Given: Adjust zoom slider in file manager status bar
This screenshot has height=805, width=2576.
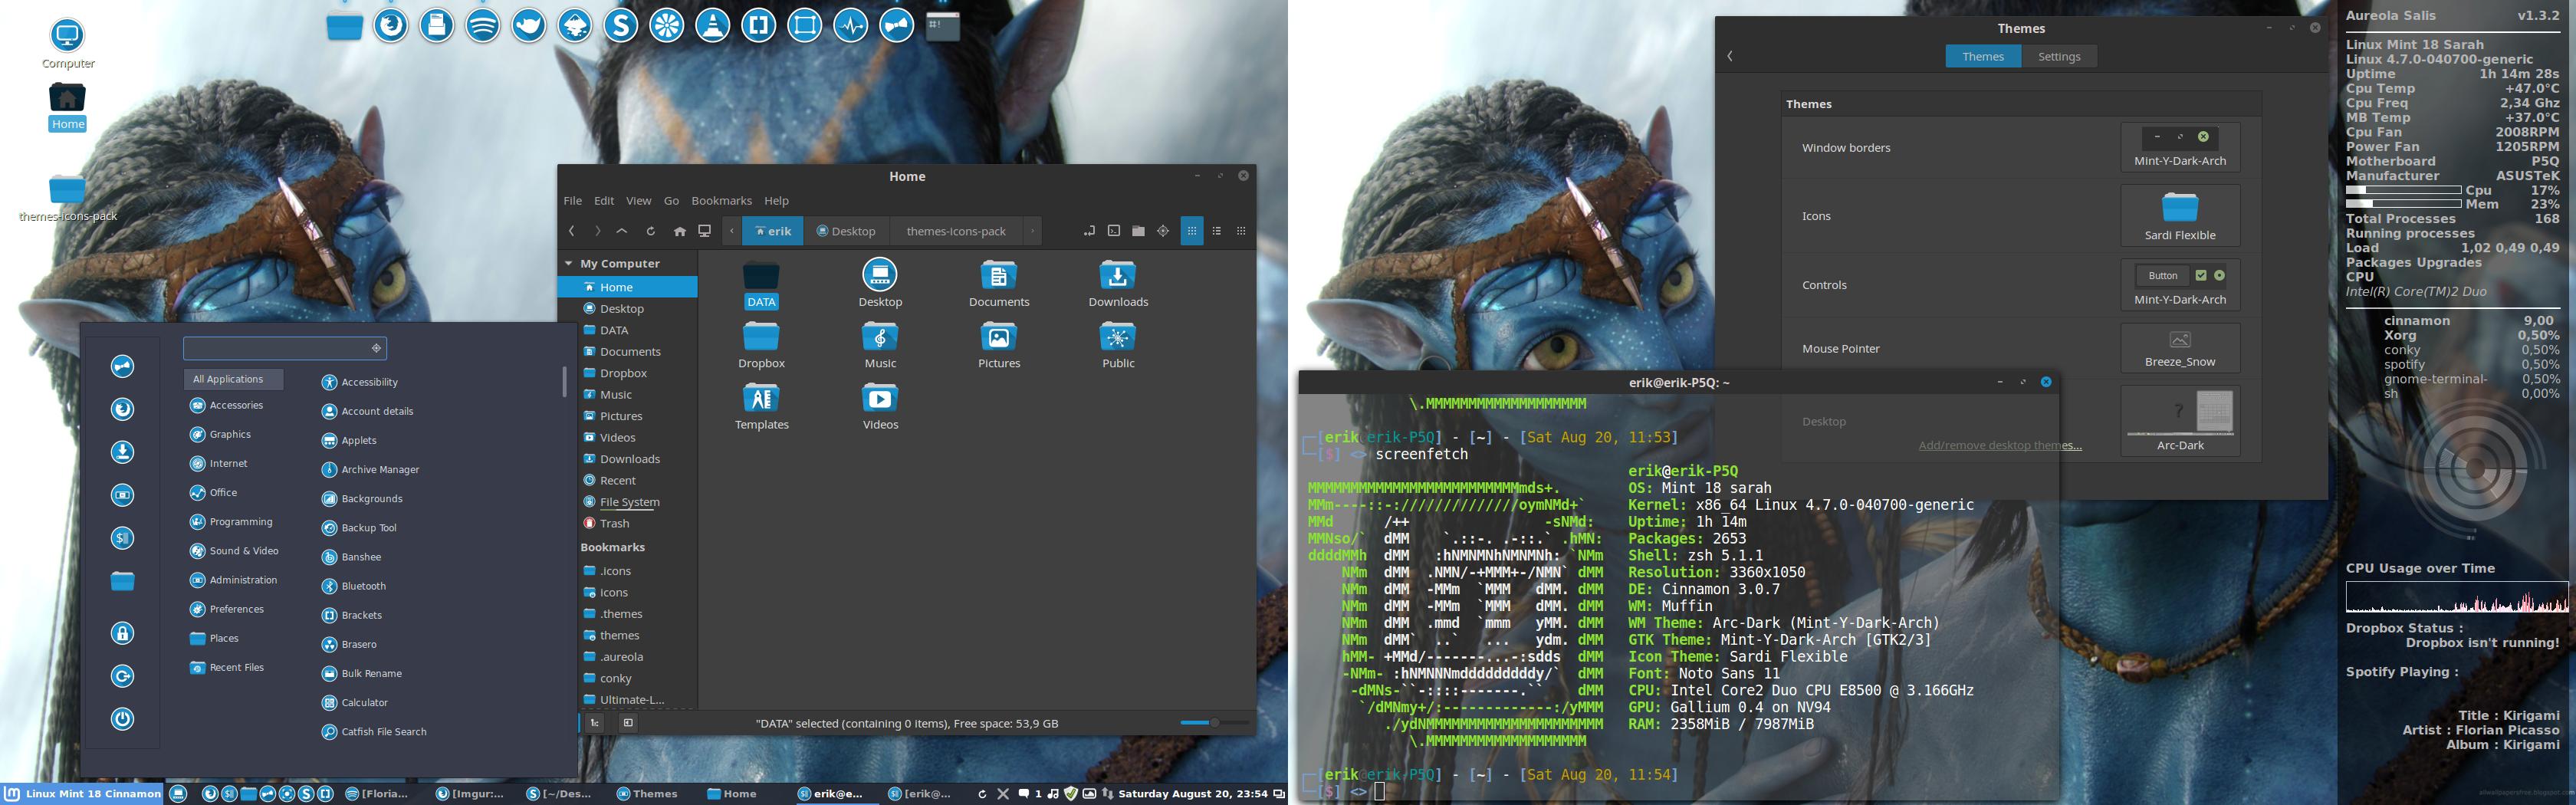Looking at the screenshot, I should click(1214, 722).
